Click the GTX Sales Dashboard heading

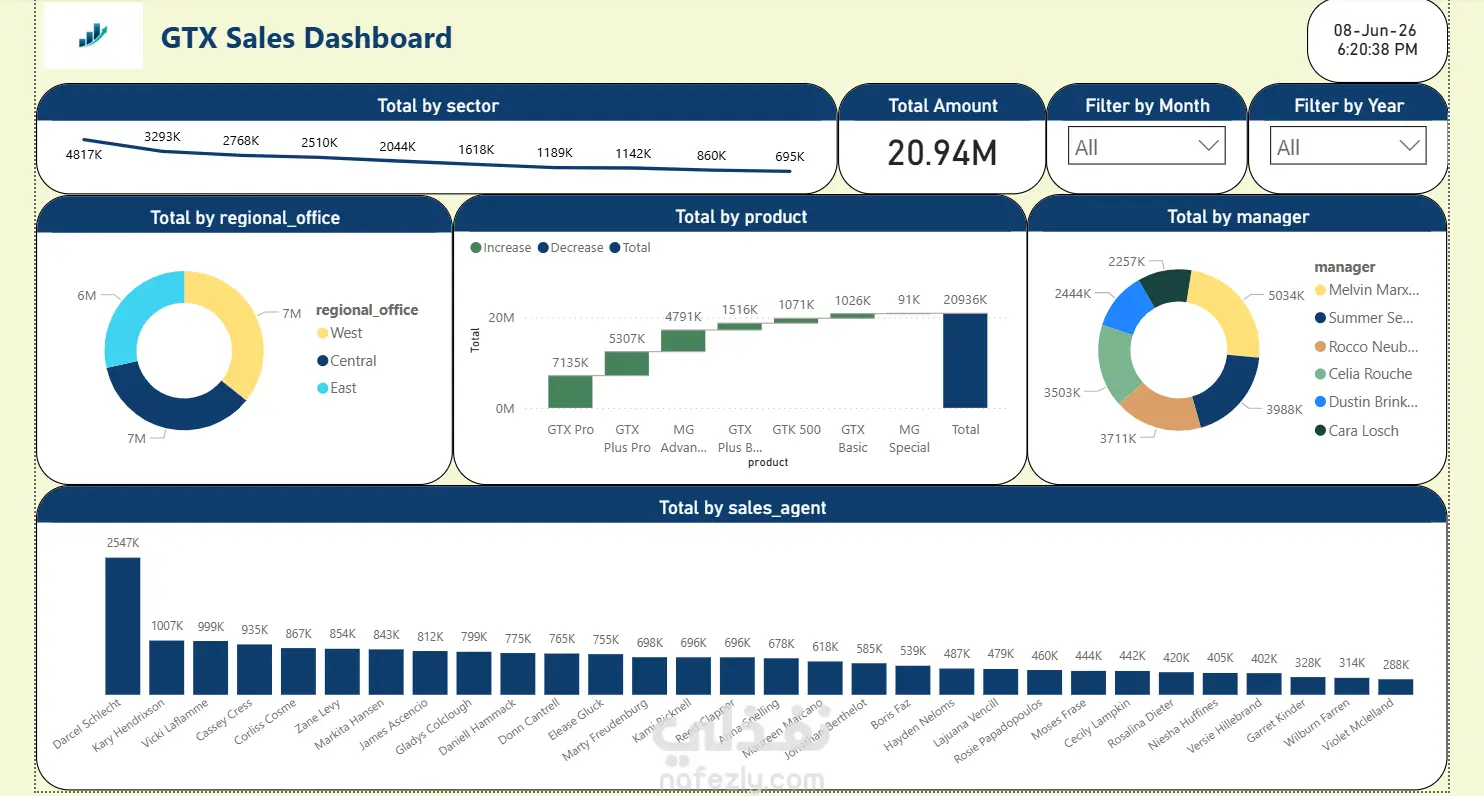(x=306, y=38)
